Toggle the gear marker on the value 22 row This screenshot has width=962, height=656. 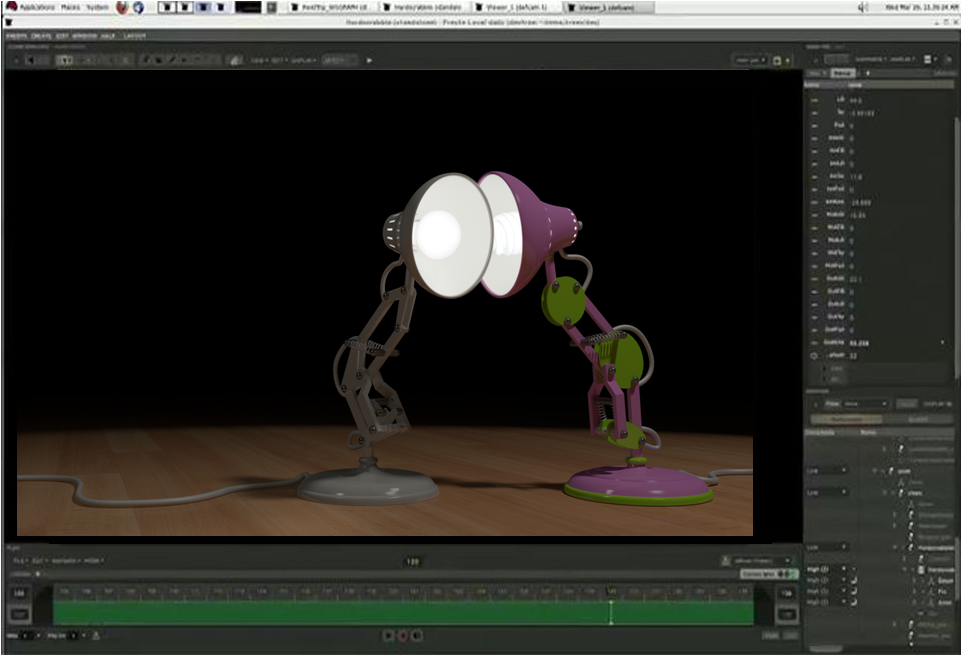click(815, 356)
